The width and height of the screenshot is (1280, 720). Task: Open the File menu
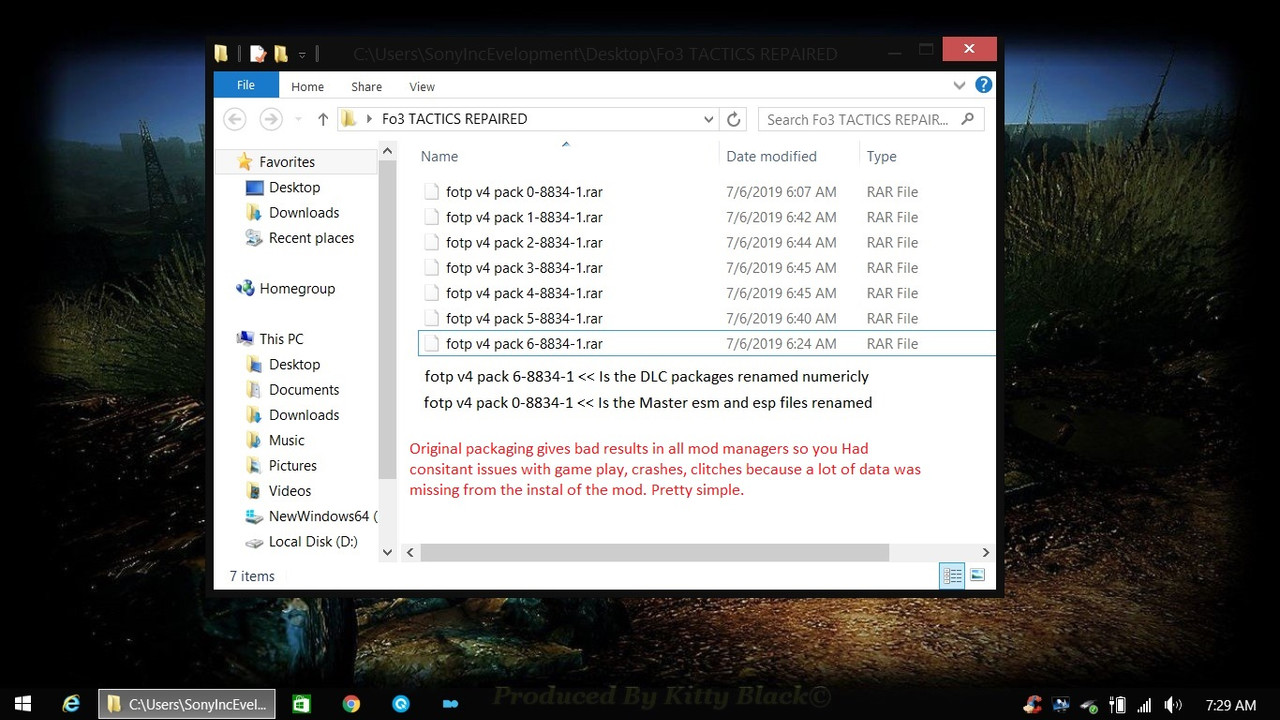tap(246, 85)
